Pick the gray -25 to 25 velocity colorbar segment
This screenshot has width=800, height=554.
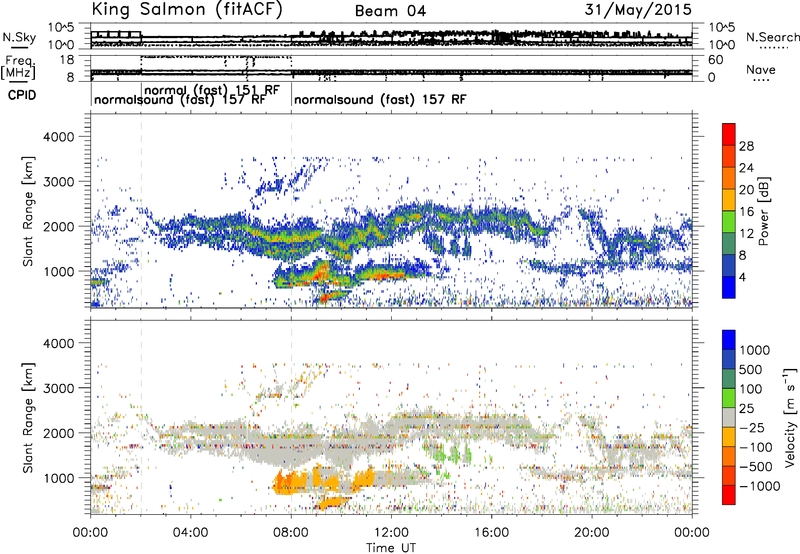[x=729, y=417]
